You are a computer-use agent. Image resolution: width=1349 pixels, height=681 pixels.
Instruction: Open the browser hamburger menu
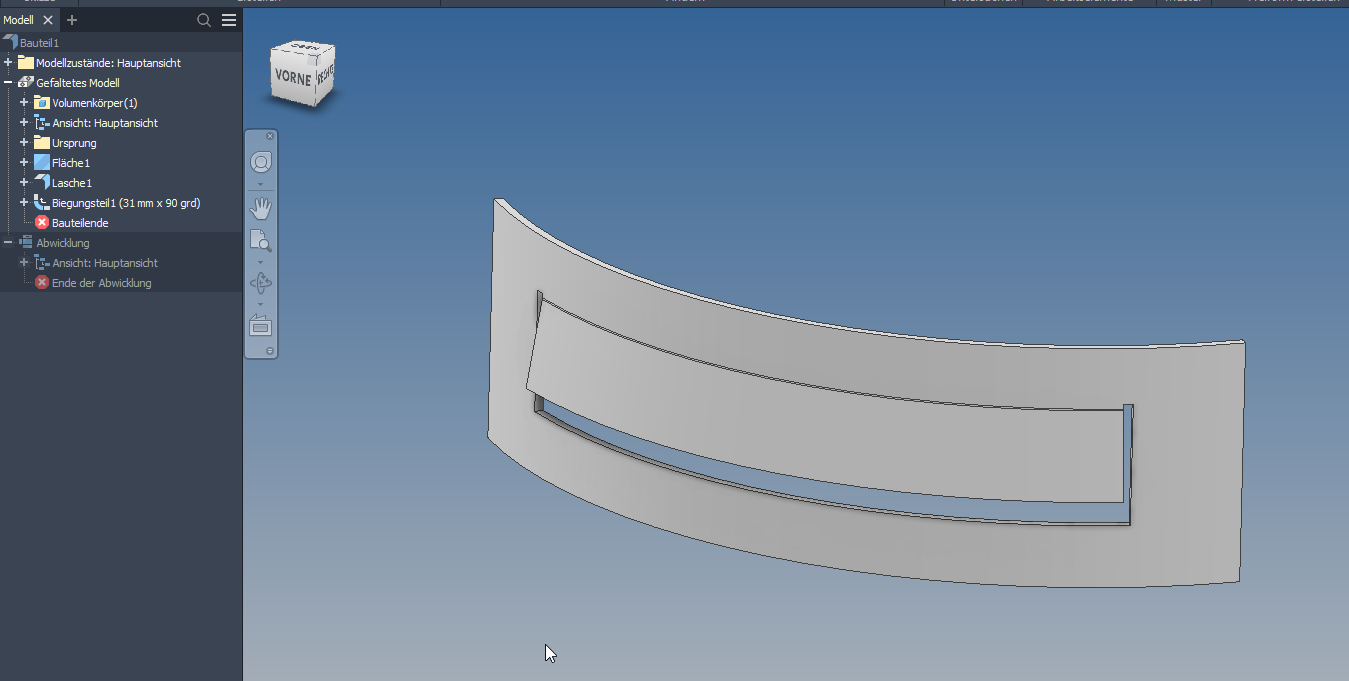(229, 19)
